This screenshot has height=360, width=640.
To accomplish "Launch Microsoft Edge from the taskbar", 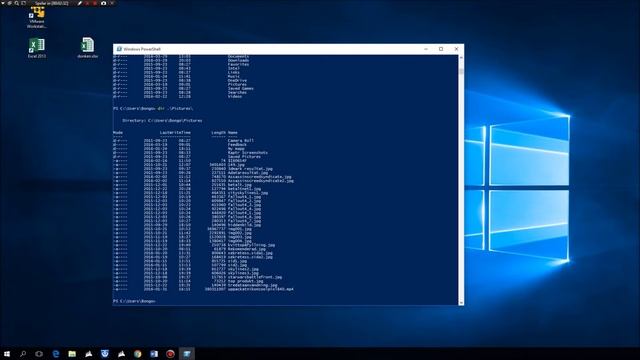I will [56, 354].
